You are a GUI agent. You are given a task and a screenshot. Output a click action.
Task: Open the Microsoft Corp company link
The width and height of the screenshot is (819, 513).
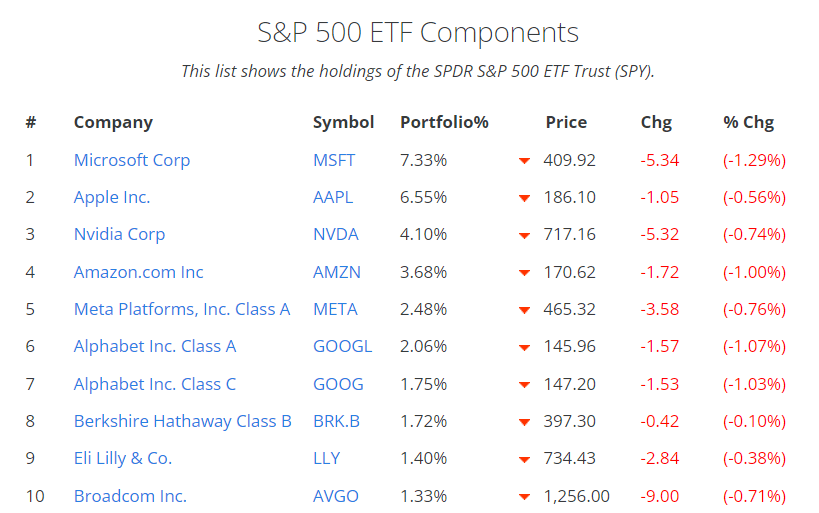coord(132,160)
